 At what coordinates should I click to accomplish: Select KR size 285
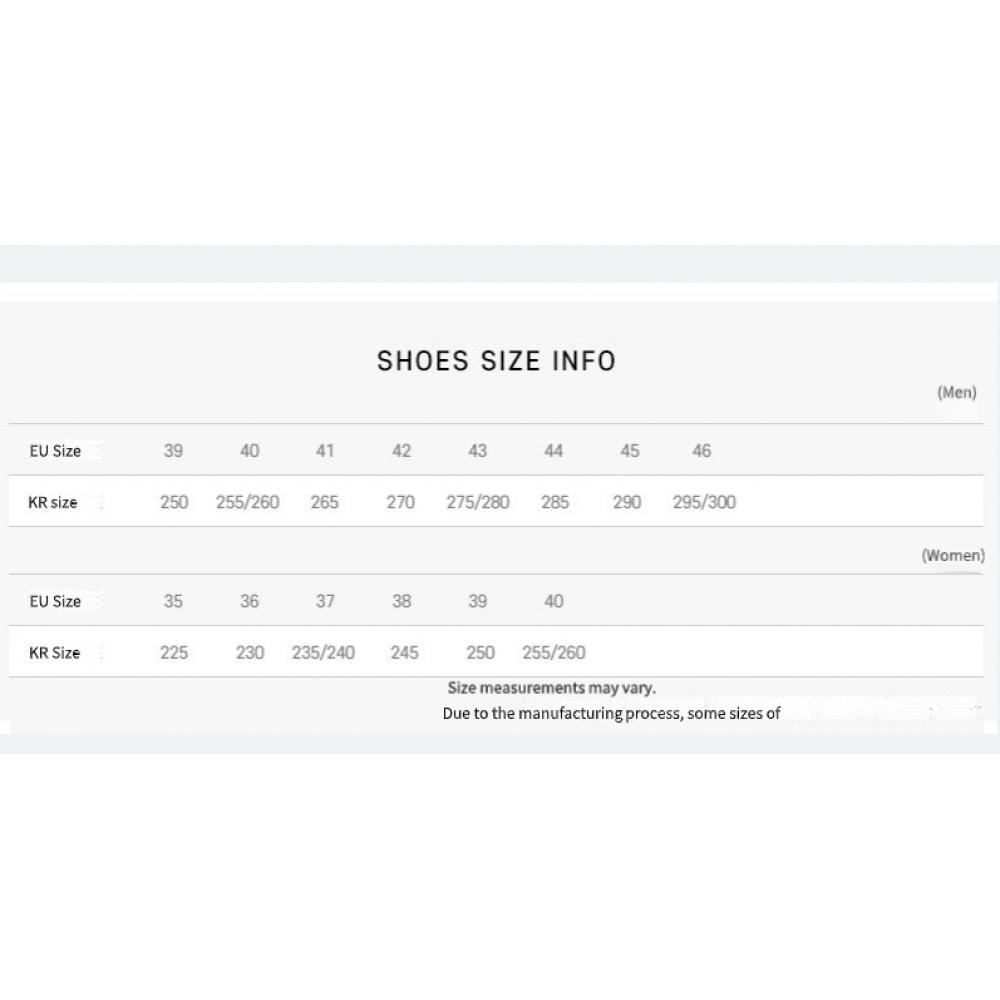coord(554,502)
